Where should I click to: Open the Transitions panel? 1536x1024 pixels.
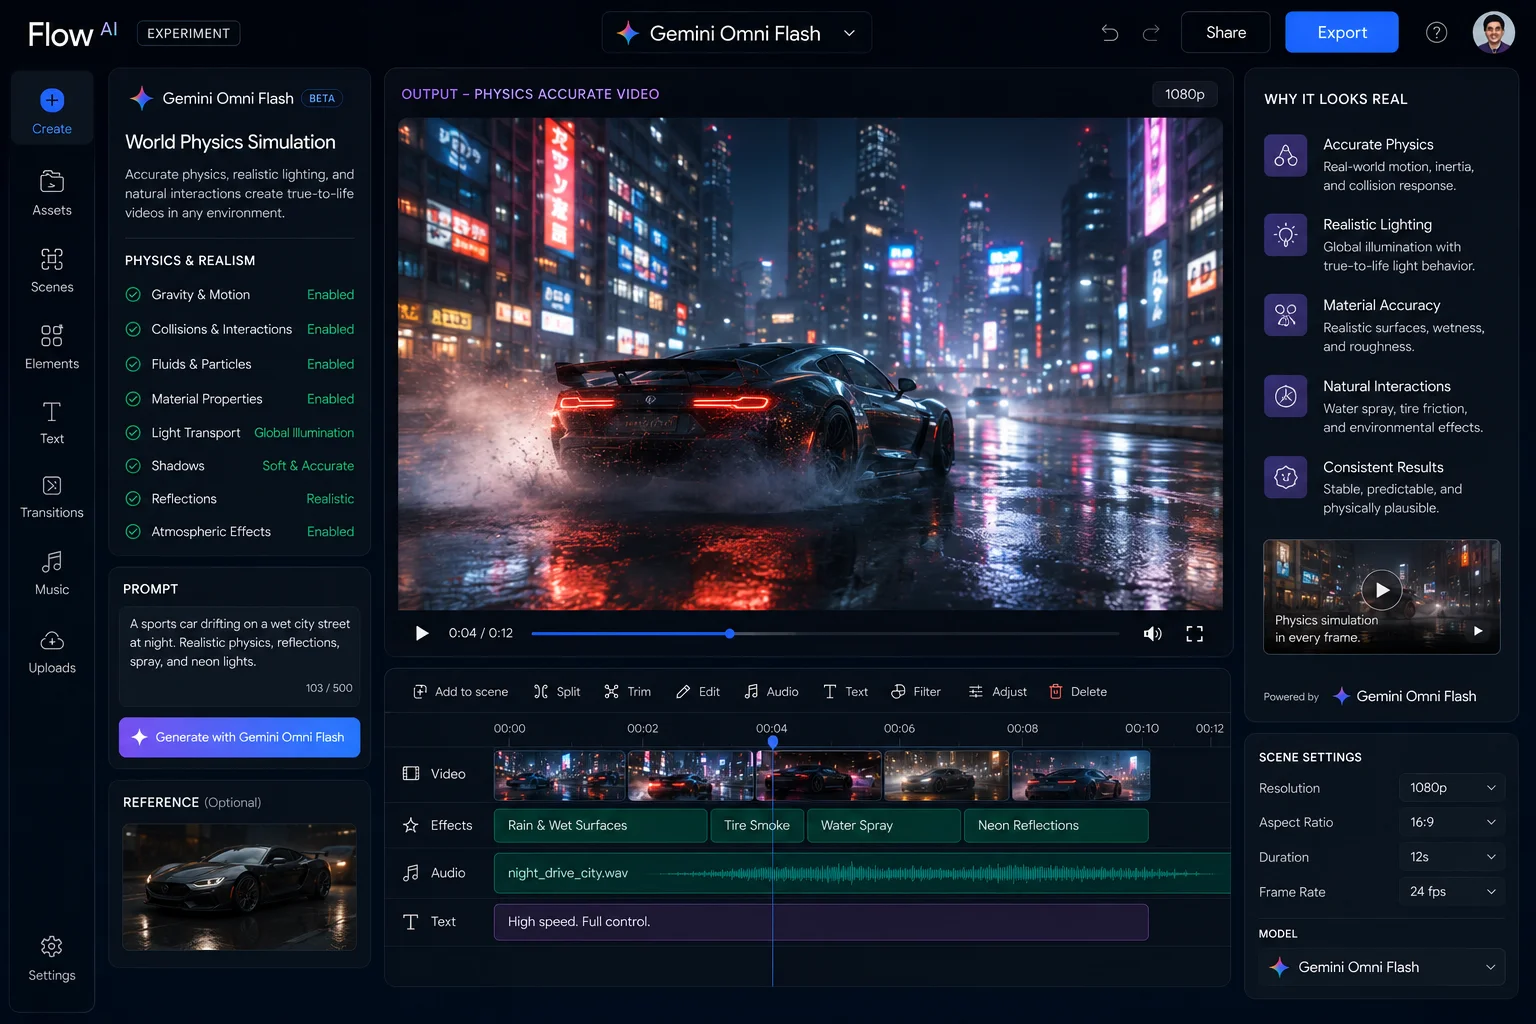click(x=52, y=497)
